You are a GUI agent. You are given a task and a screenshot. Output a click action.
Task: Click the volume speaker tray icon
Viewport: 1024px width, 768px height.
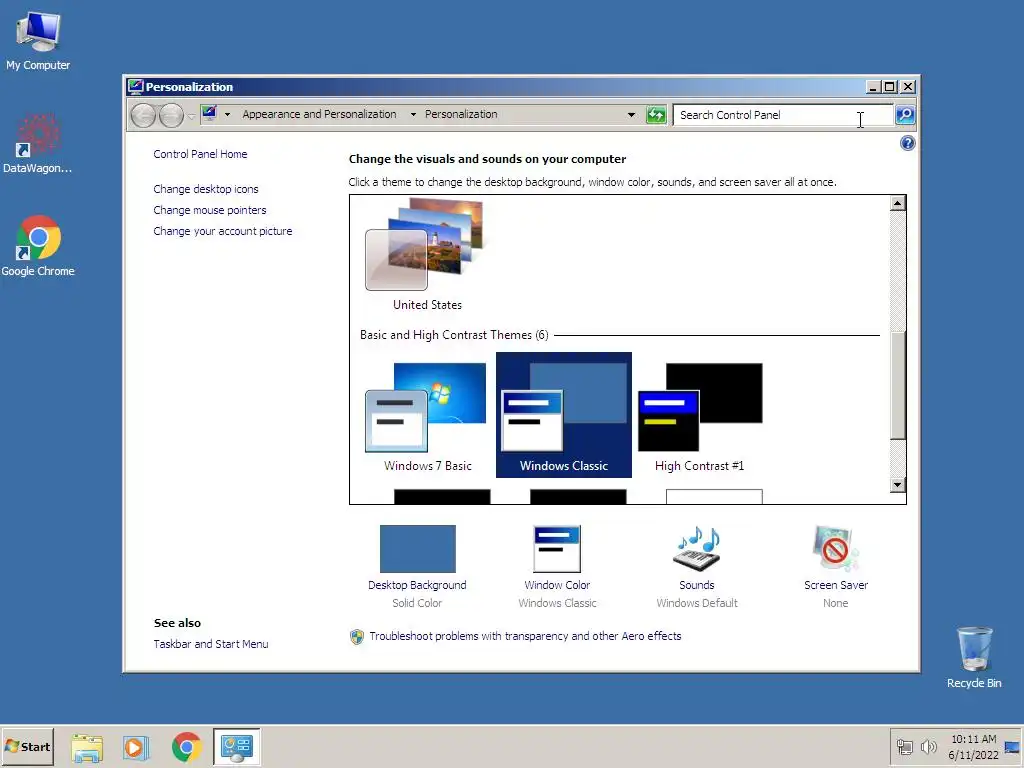928,747
